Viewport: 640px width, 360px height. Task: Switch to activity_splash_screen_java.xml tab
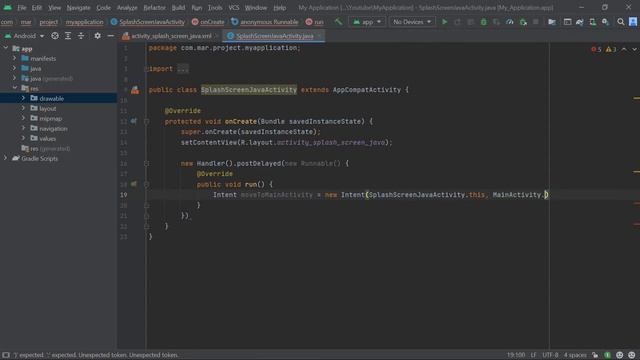171,36
